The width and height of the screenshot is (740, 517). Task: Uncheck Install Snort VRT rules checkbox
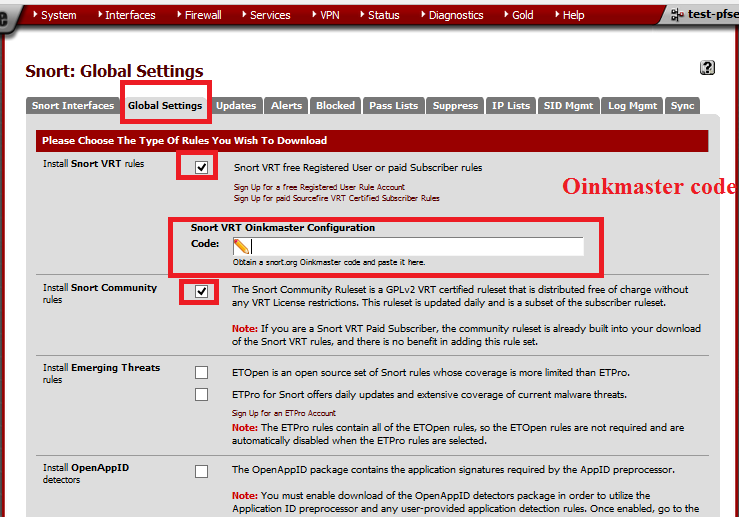click(202, 167)
